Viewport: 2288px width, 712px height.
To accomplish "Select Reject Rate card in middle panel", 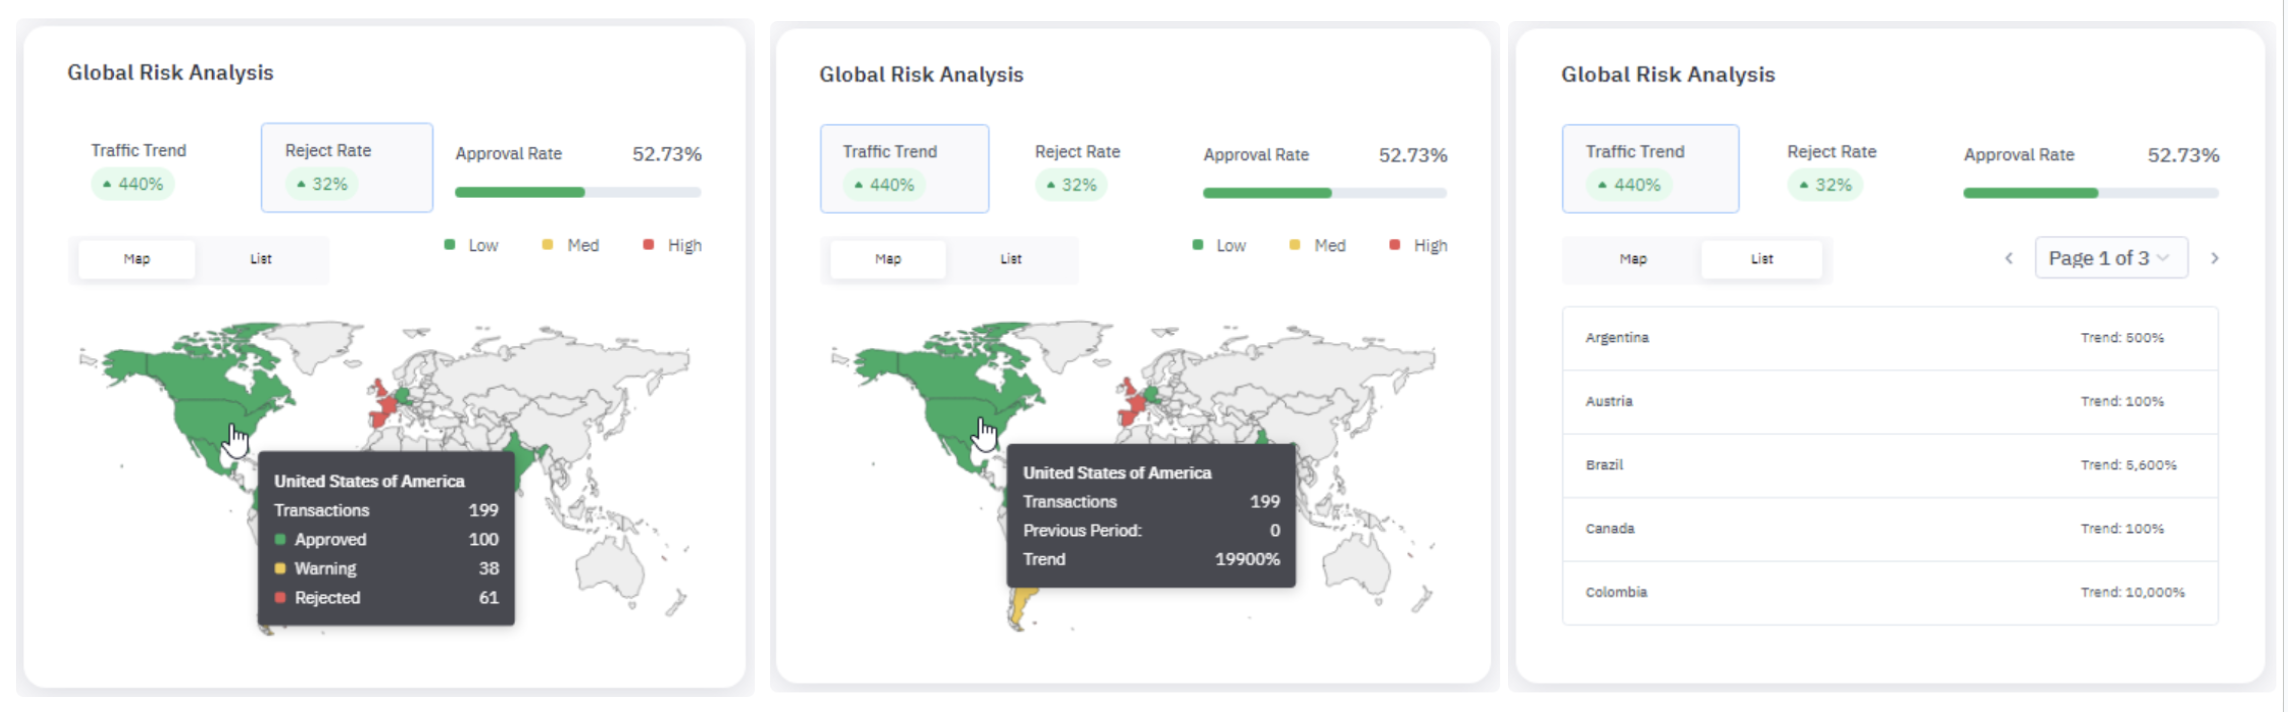I will click(x=1077, y=168).
